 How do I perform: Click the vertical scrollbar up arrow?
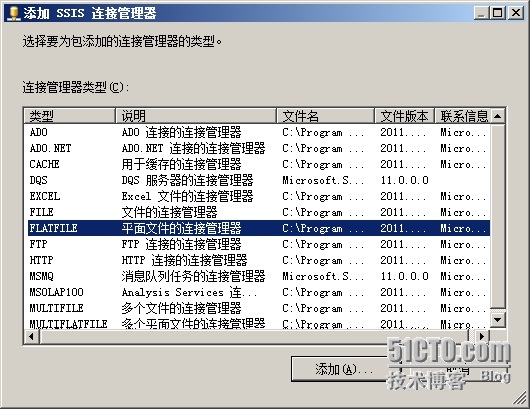coord(498,116)
